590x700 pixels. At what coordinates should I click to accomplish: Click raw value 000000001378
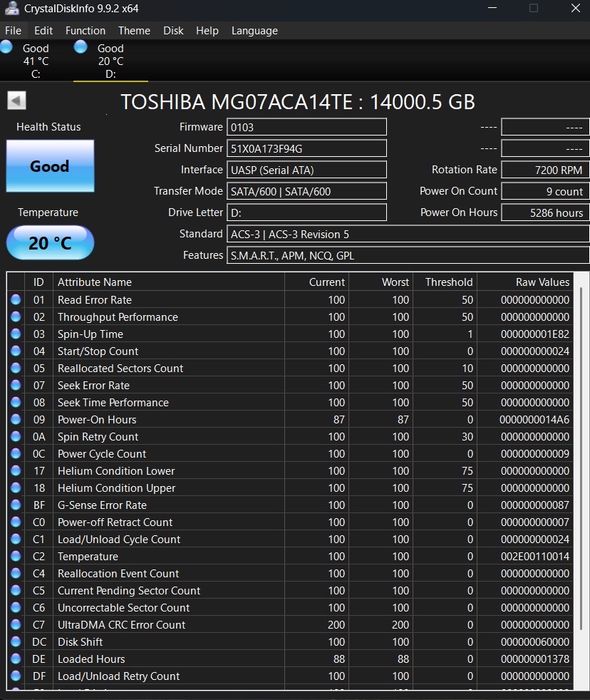(535, 659)
